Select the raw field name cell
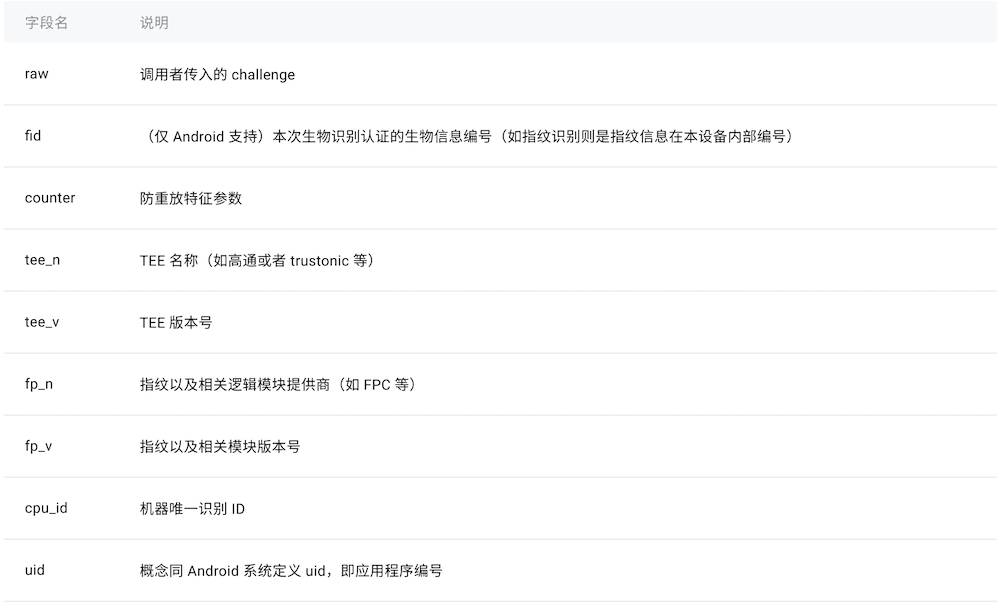 37,74
